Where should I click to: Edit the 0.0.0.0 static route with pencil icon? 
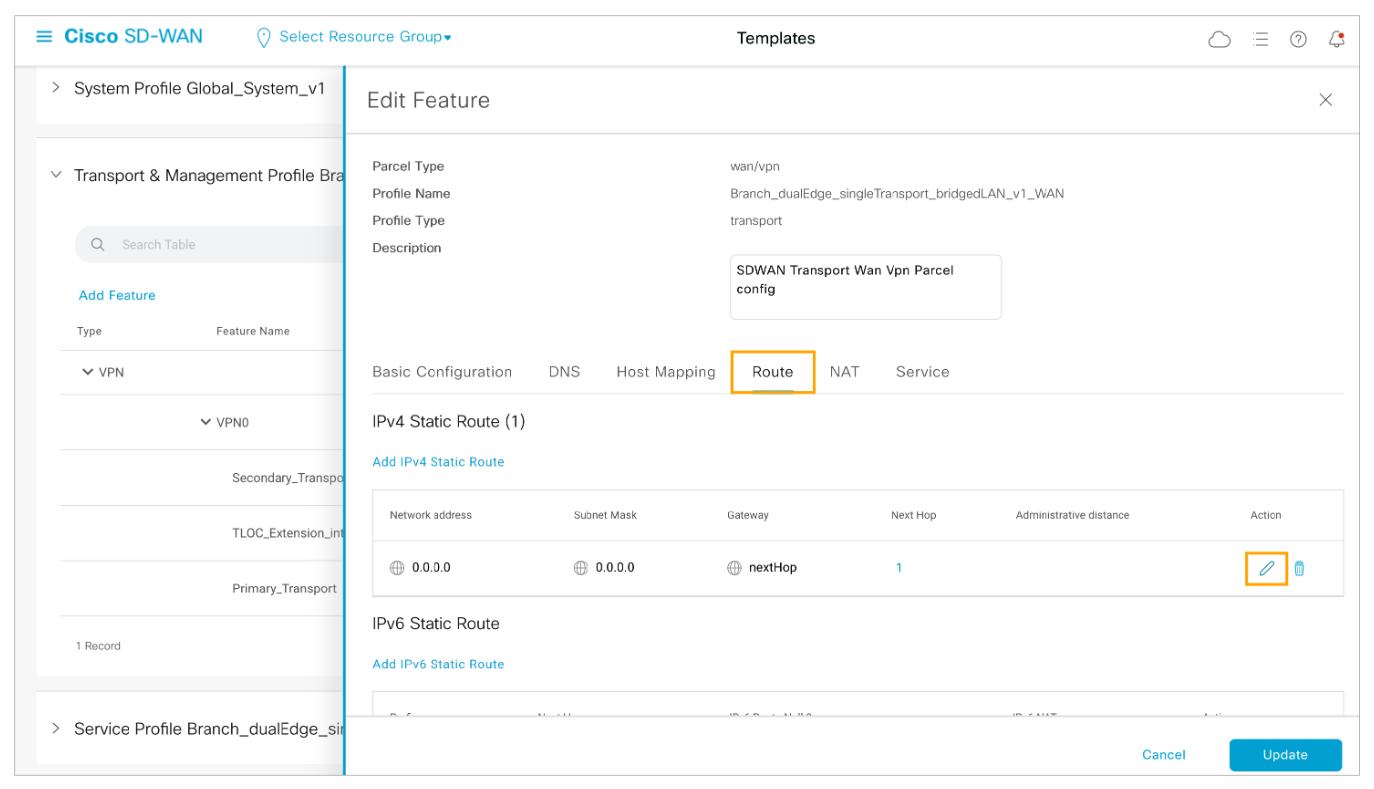coord(1266,568)
